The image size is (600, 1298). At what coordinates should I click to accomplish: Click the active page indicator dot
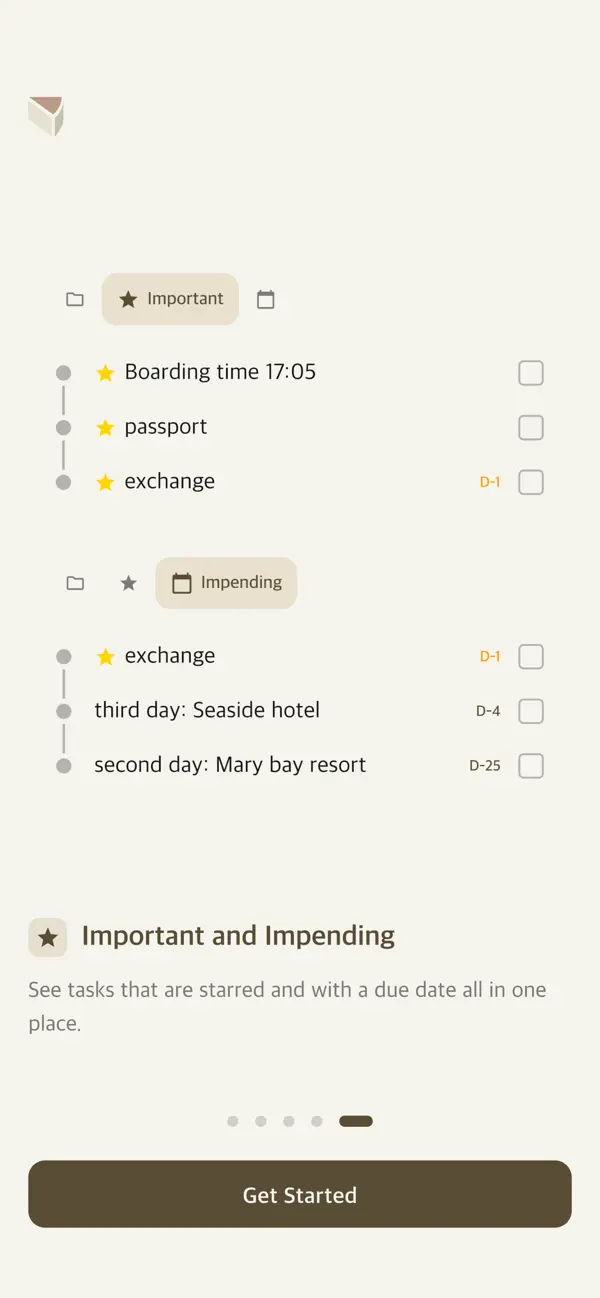pyautogui.click(x=355, y=1121)
